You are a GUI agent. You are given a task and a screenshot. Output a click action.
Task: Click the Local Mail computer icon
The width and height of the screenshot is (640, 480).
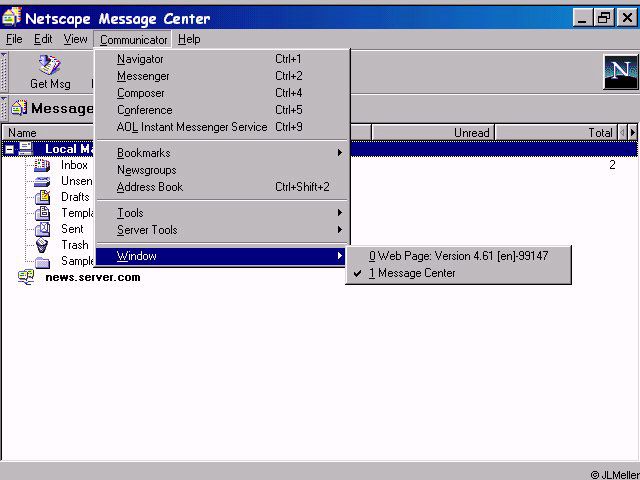26,149
